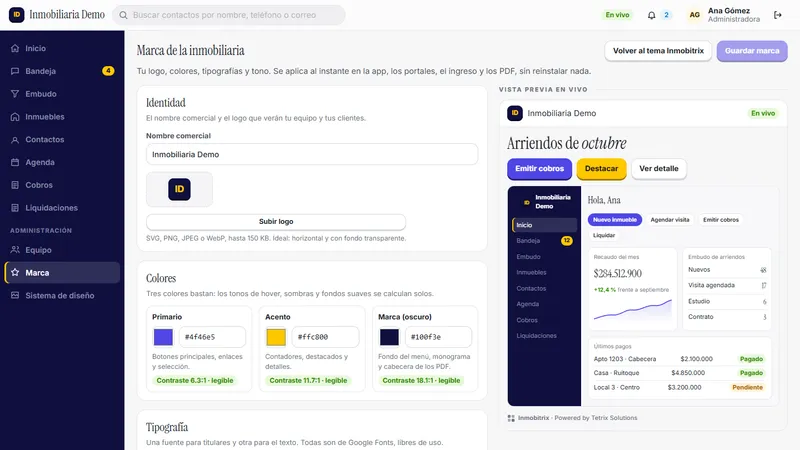The width and height of the screenshot is (800, 450).
Task: Open Liquidaciones in sidebar
Action: [x=62, y=208]
